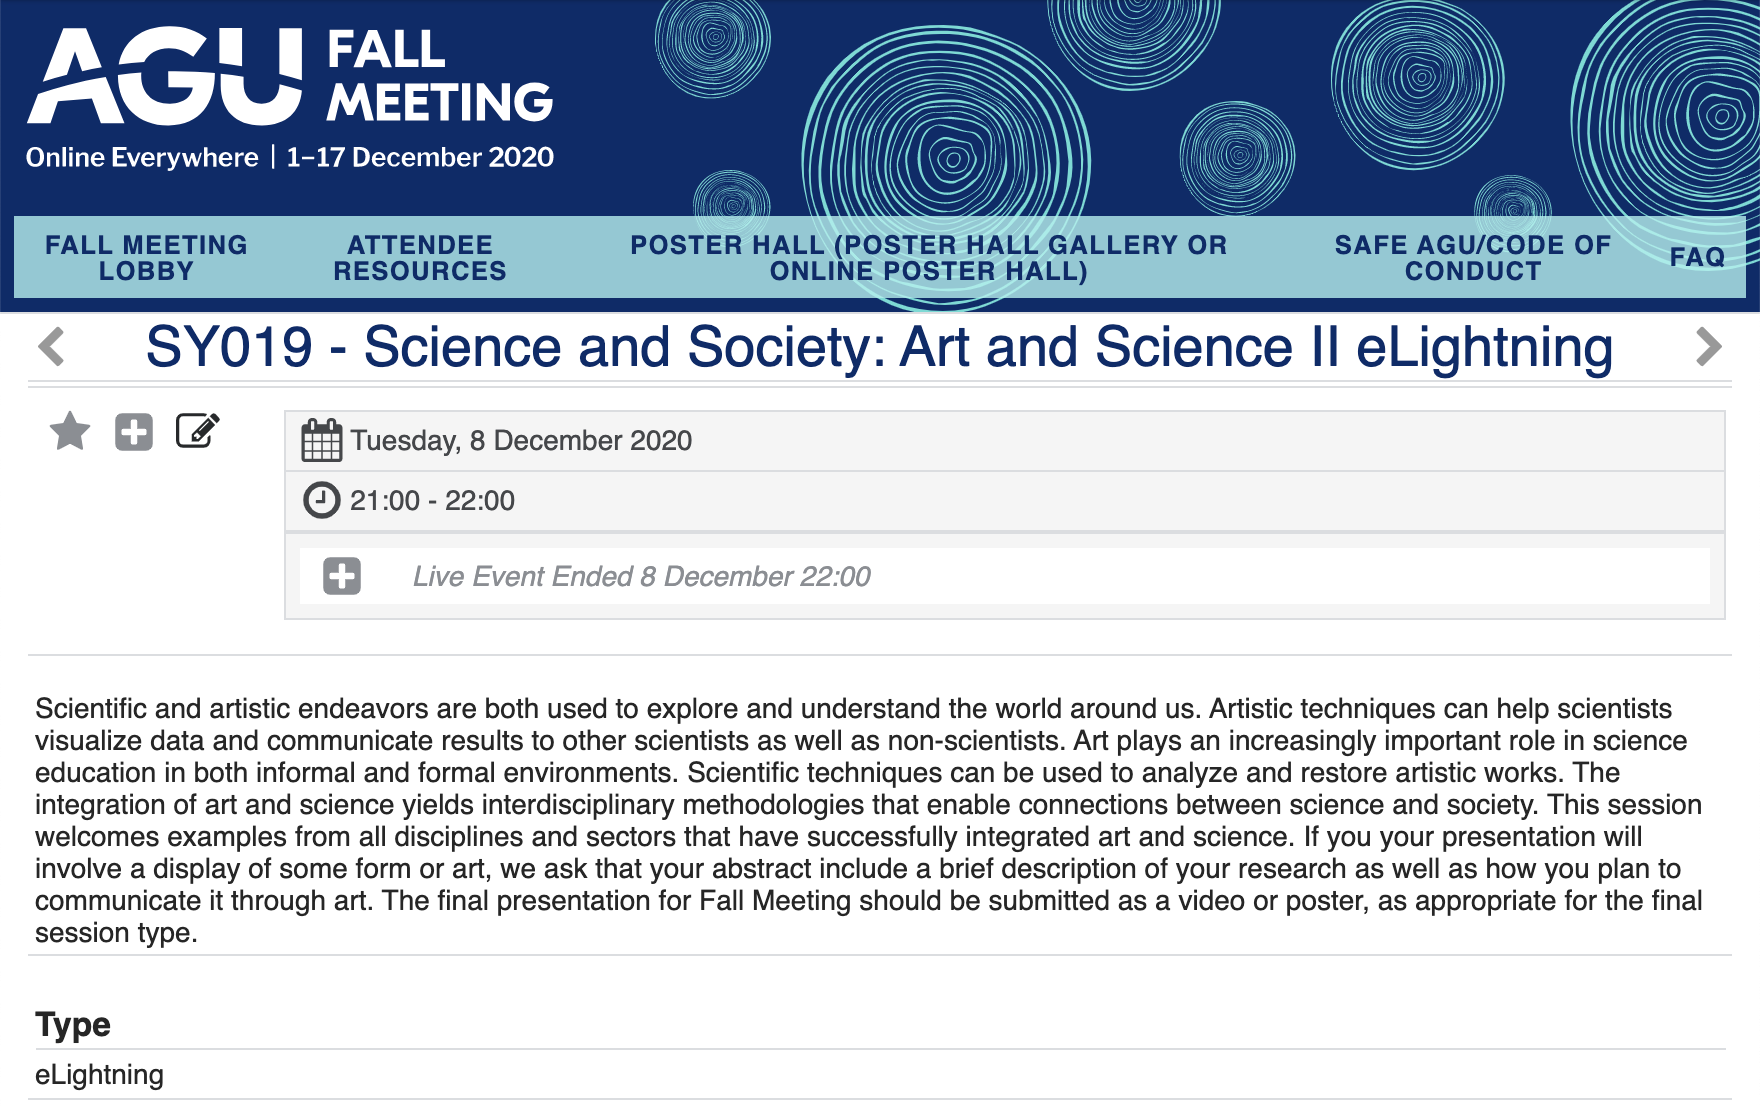Open the Poster Hall menu item
Image resolution: width=1760 pixels, height=1106 pixels.
pos(928,258)
